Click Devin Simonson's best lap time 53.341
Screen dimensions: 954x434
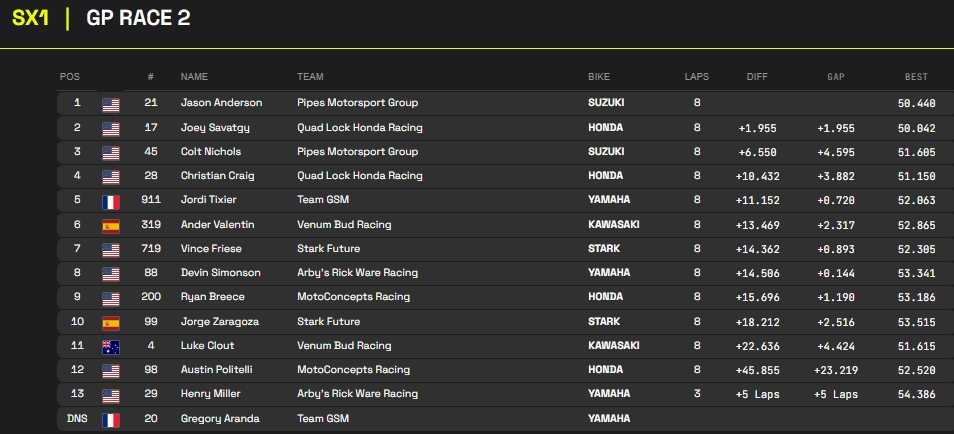(918, 273)
